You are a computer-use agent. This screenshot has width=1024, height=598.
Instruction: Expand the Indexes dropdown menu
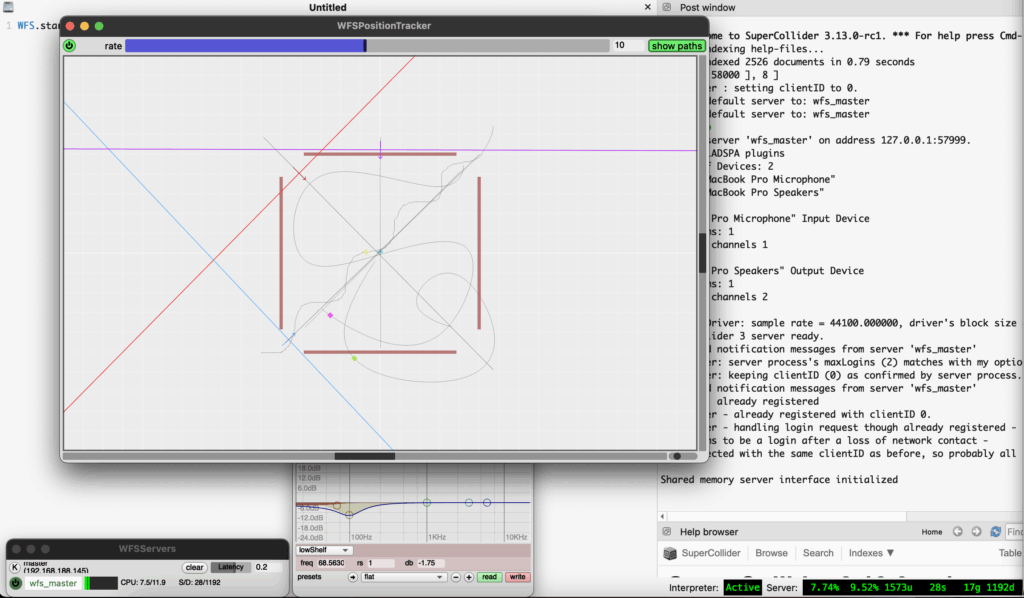(x=871, y=553)
